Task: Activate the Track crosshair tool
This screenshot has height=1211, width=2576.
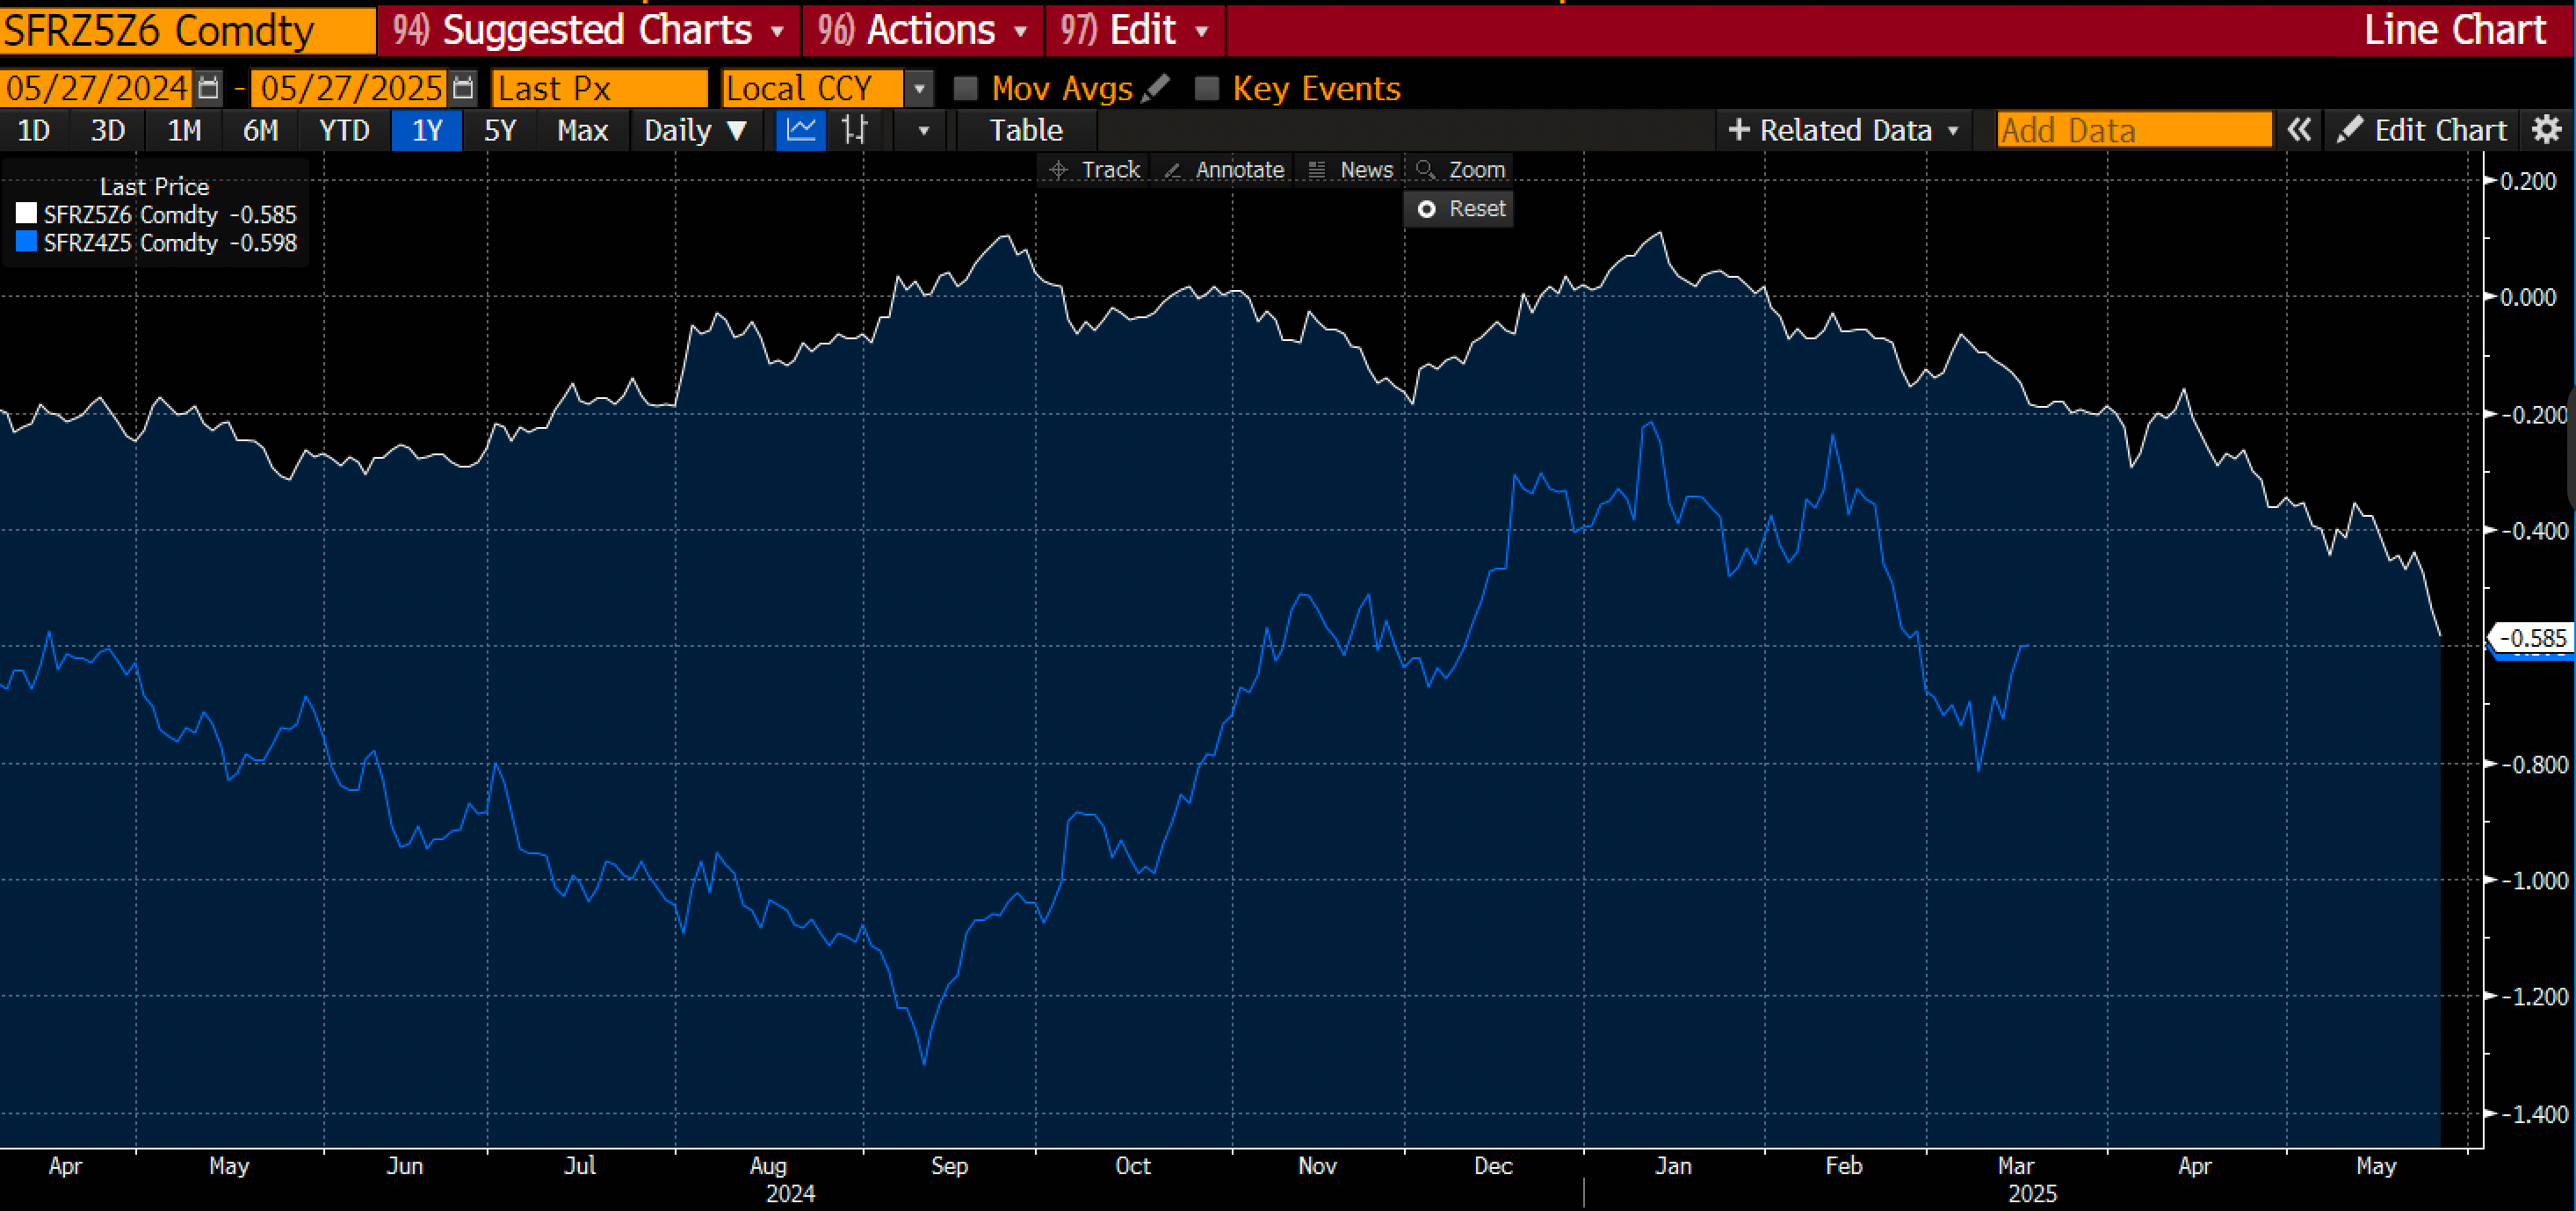Action: click(1095, 170)
